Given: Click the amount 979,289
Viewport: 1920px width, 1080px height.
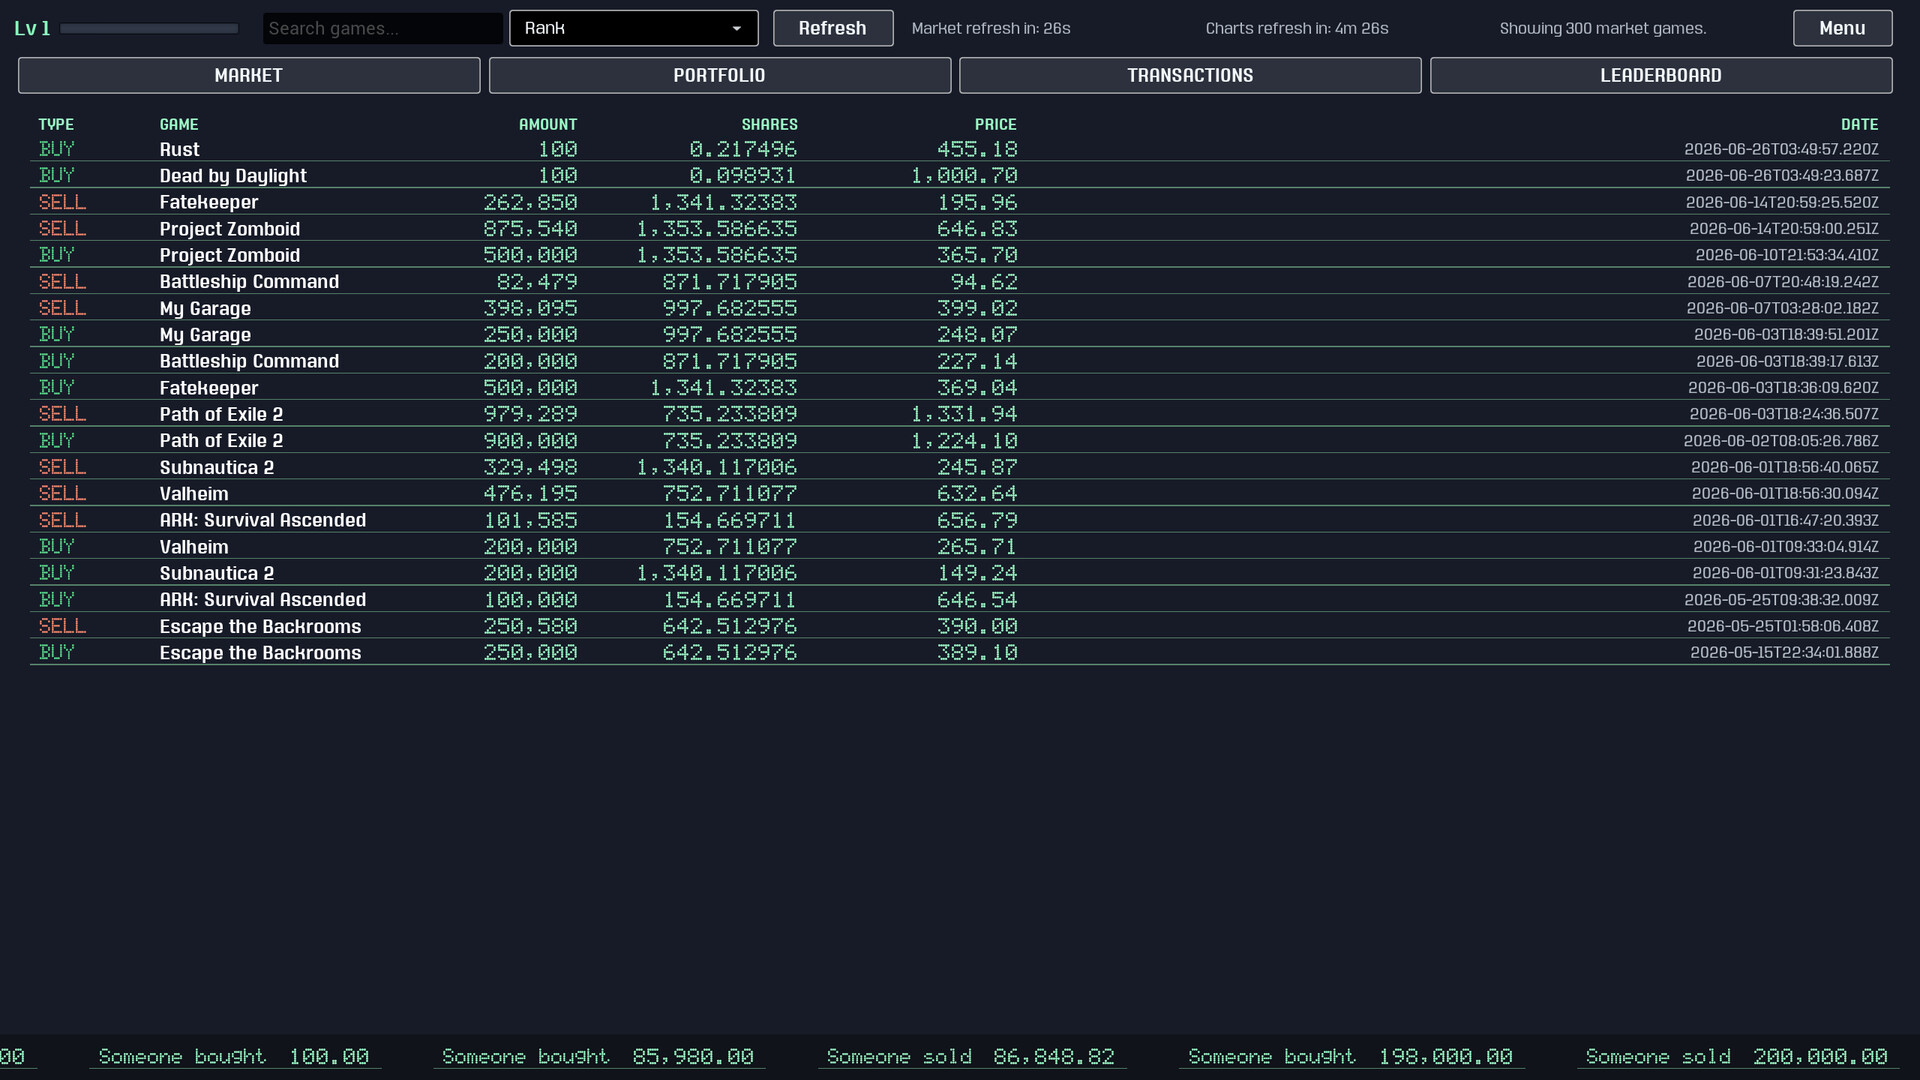Looking at the screenshot, I should (530, 414).
